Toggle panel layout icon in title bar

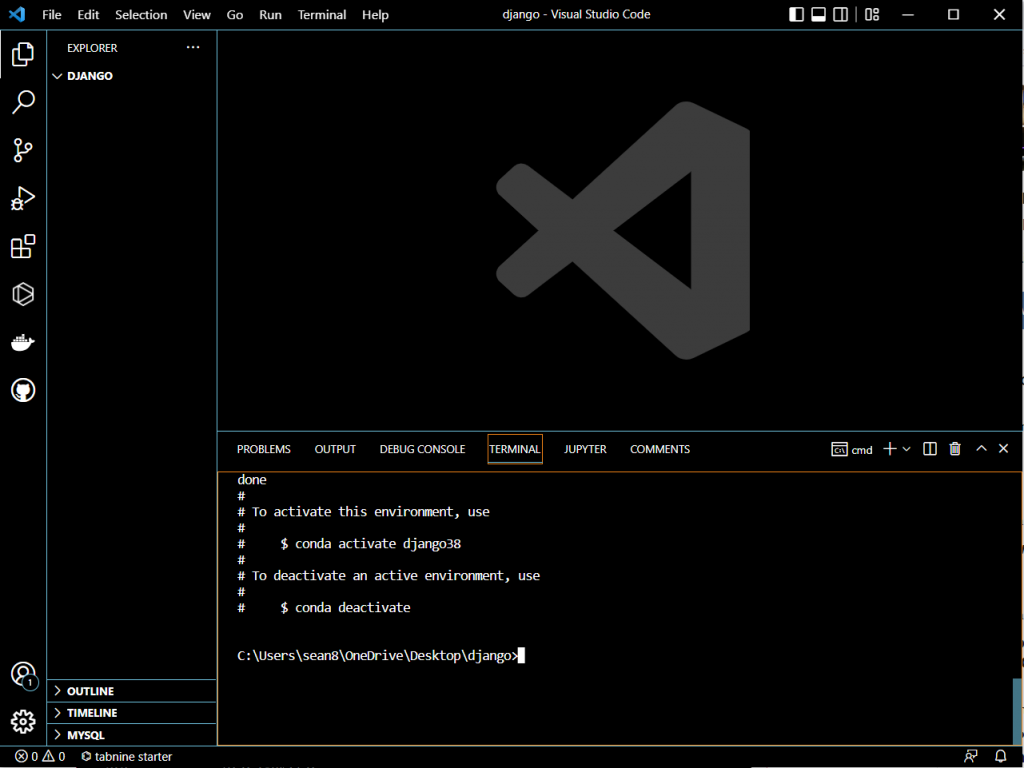(x=818, y=14)
